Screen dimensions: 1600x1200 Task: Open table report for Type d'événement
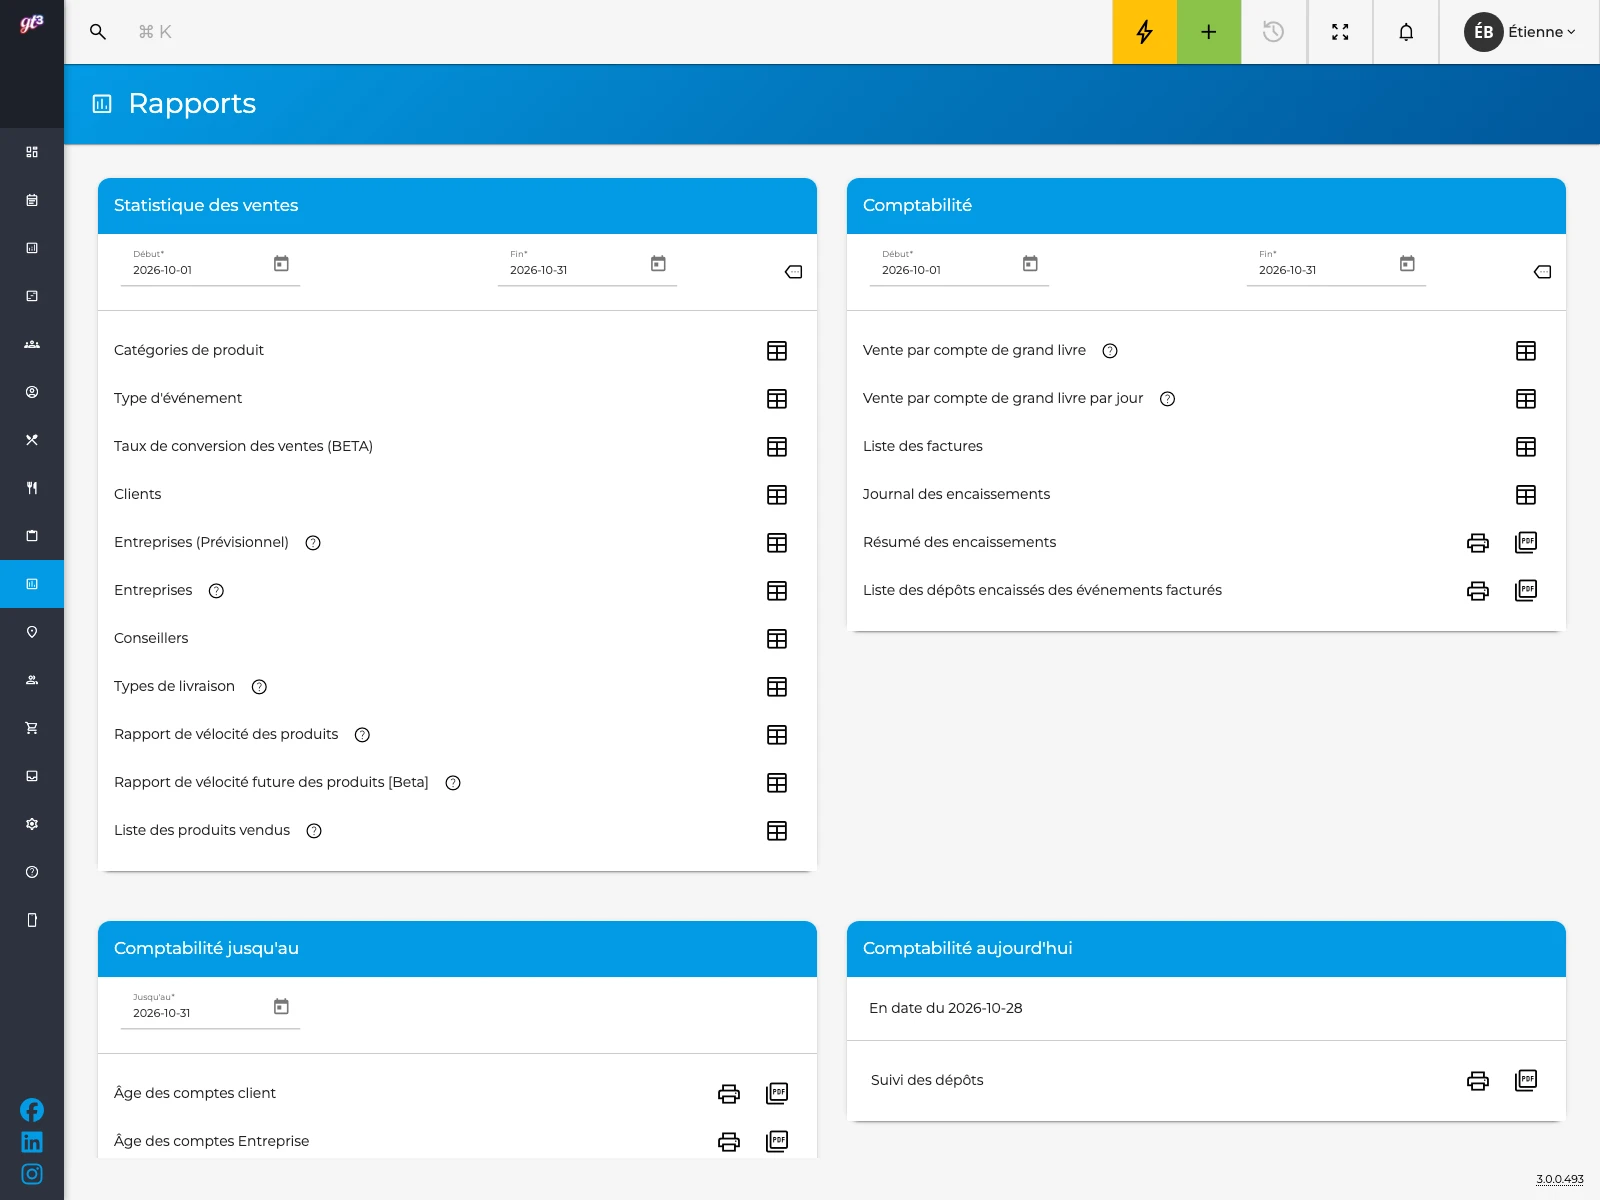[777, 399]
